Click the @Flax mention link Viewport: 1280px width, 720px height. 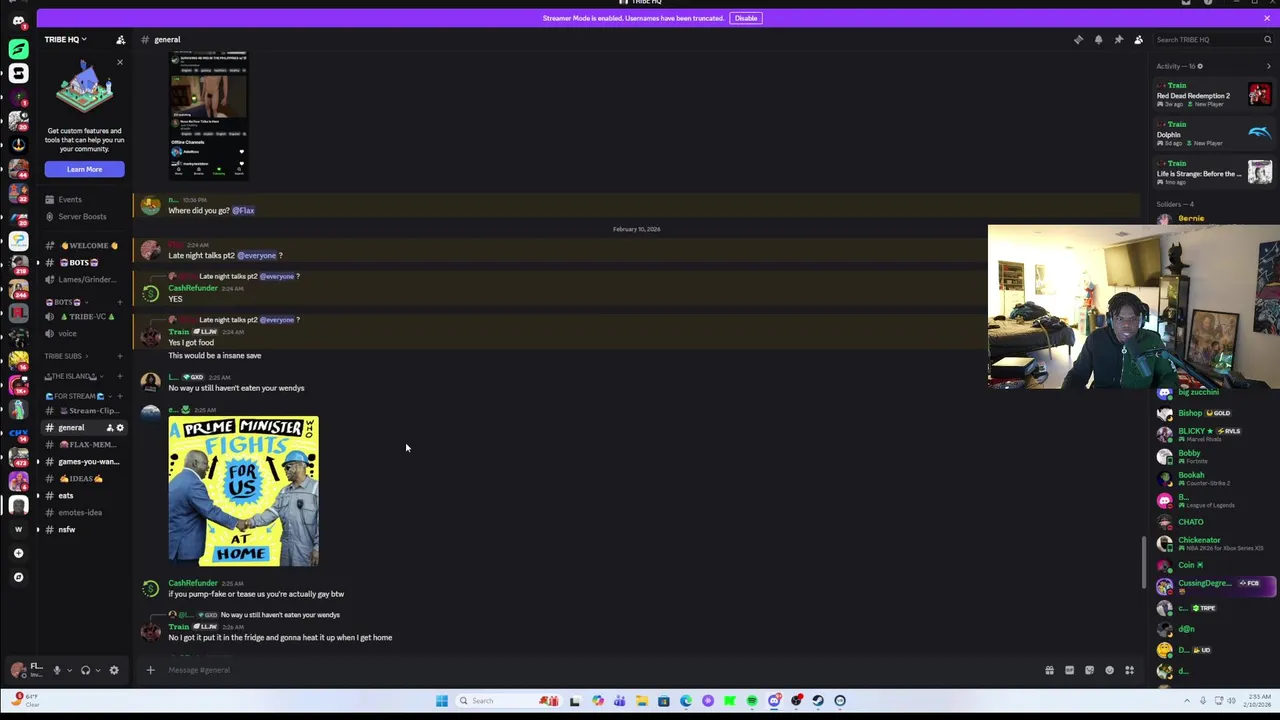pos(243,210)
